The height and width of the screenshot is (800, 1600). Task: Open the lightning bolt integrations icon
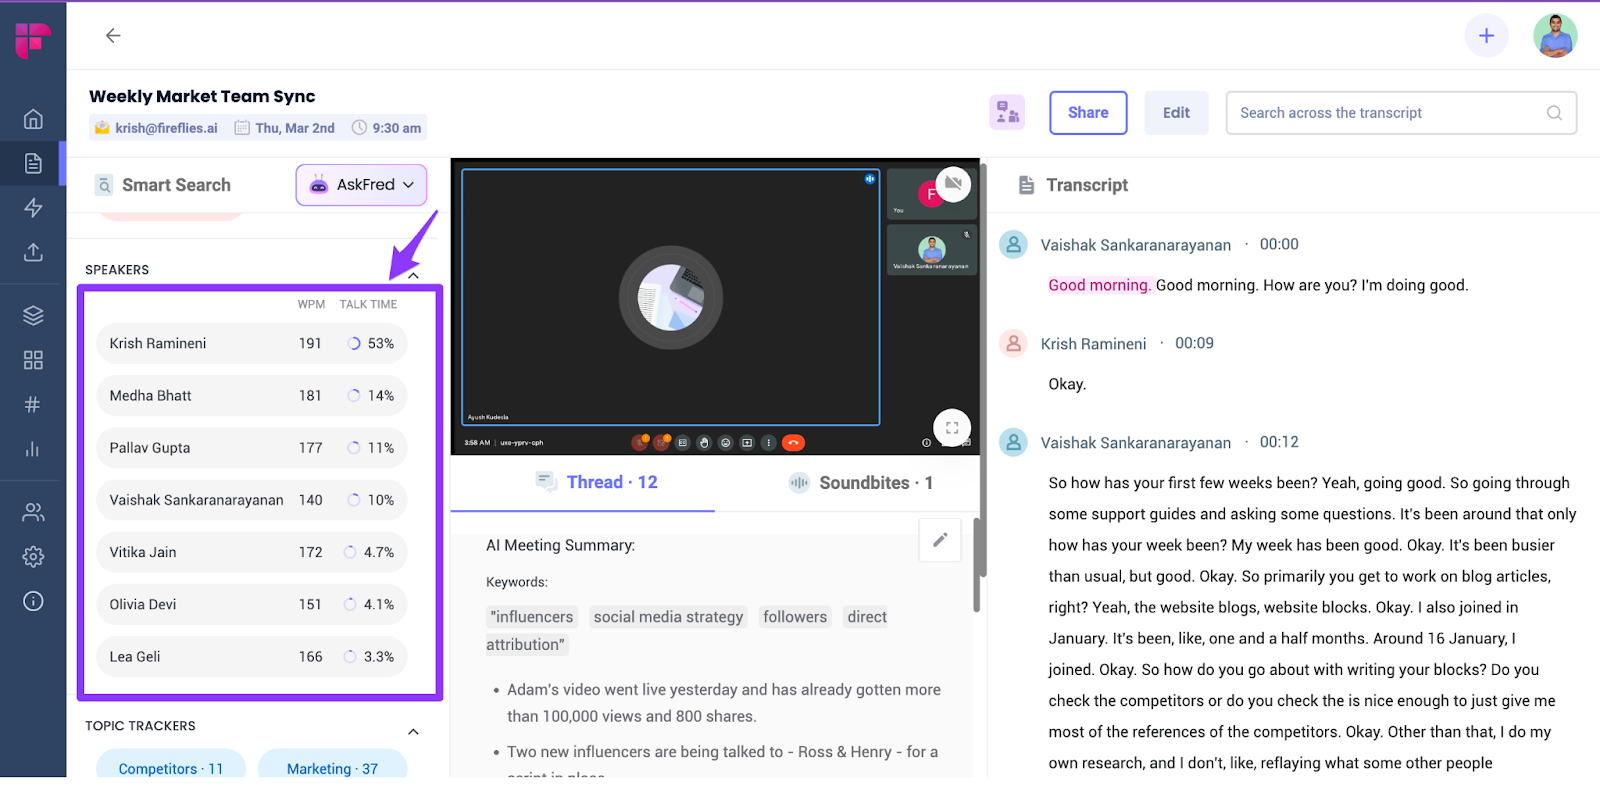tap(33, 207)
